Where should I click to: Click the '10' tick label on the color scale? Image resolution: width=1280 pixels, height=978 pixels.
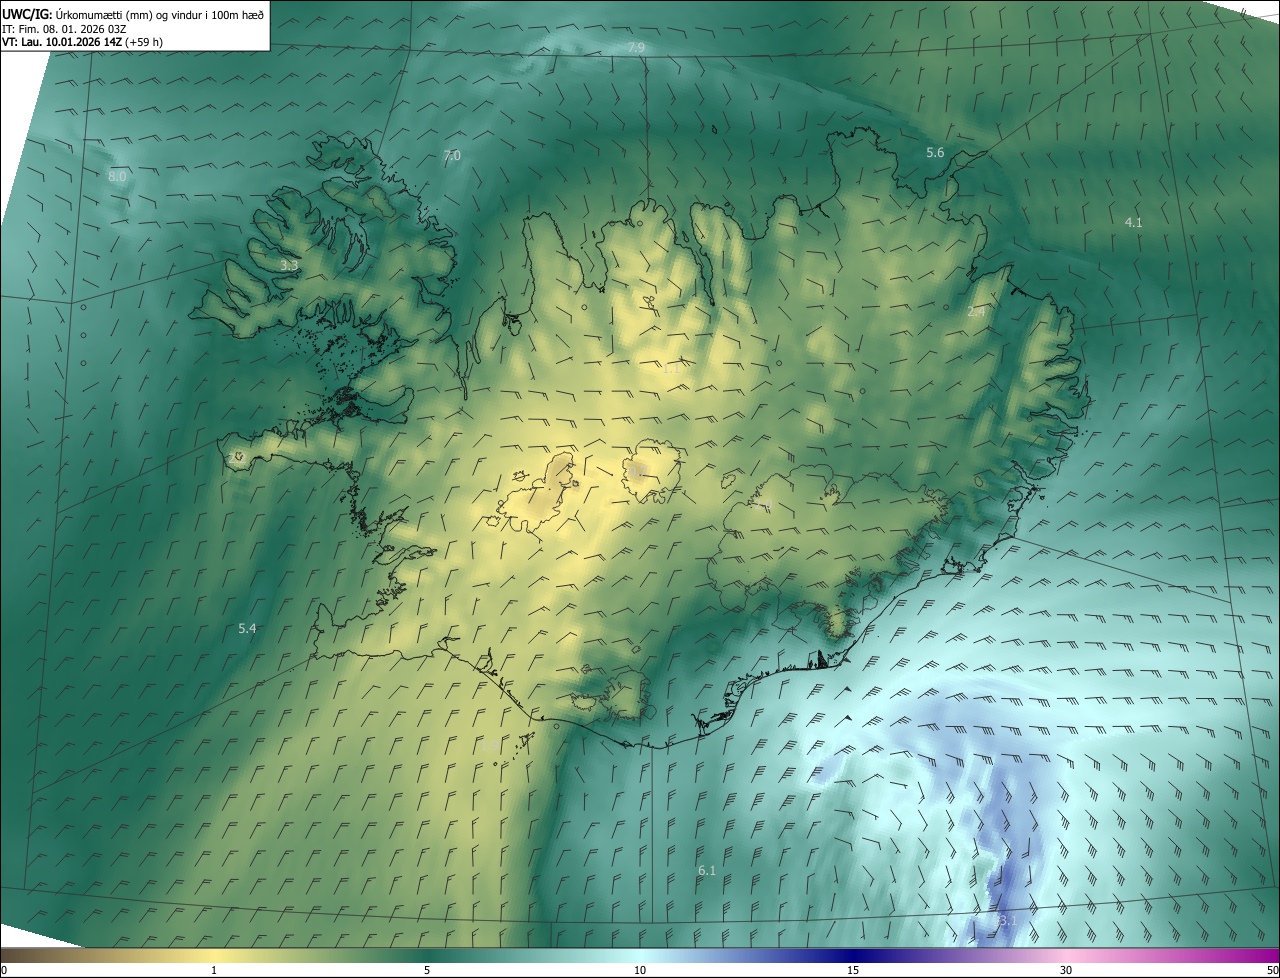click(x=640, y=970)
